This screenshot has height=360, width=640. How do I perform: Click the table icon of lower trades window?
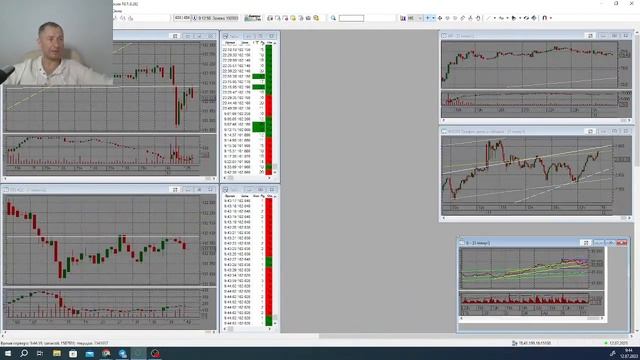point(225,190)
